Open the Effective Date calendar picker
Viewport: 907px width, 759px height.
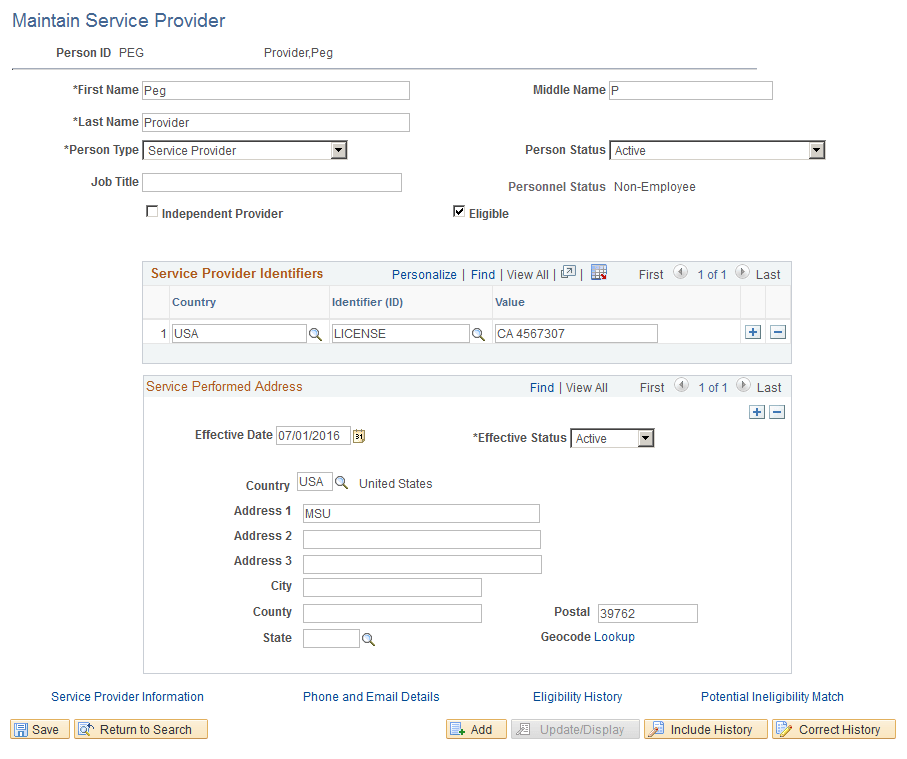(x=360, y=435)
